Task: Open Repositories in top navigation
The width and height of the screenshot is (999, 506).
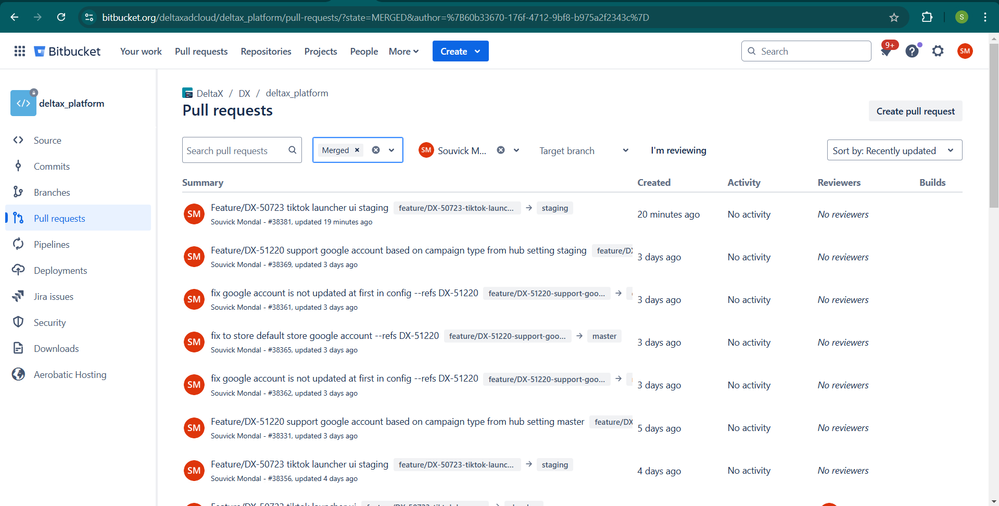Action: [266, 51]
